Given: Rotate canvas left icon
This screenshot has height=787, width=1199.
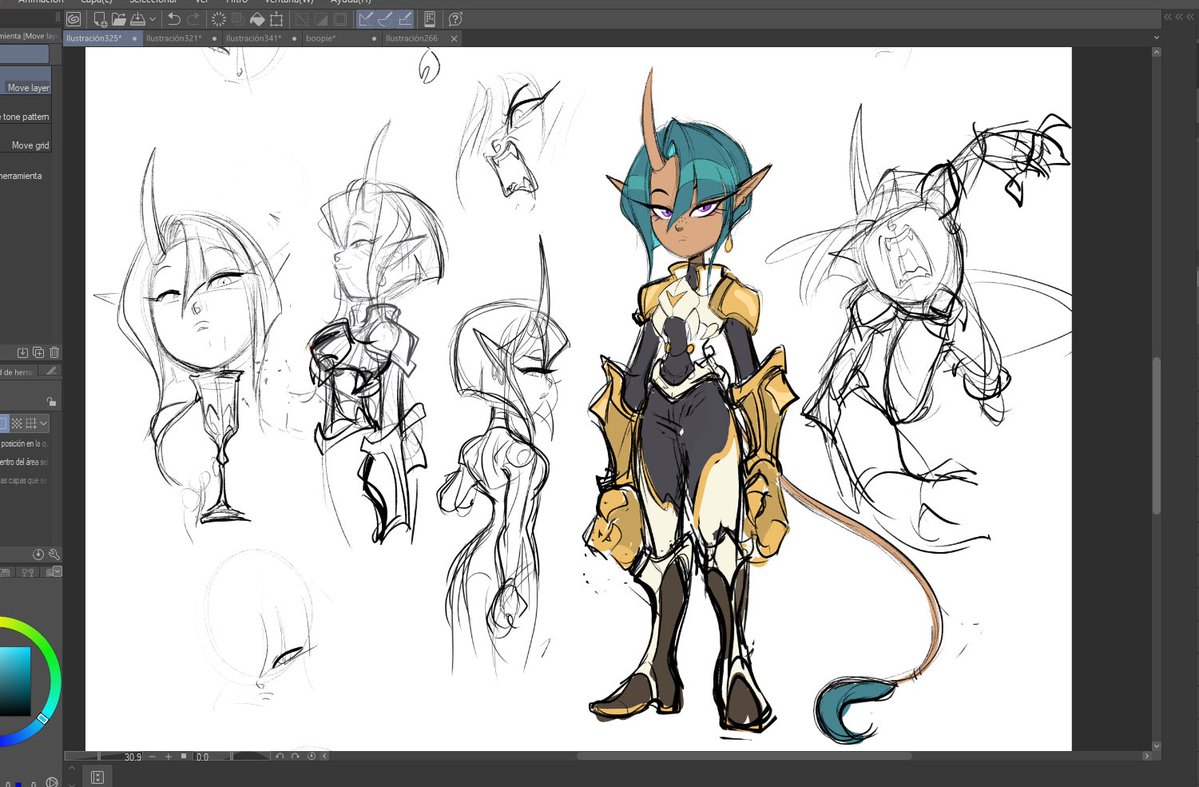Looking at the screenshot, I should (x=279, y=756).
